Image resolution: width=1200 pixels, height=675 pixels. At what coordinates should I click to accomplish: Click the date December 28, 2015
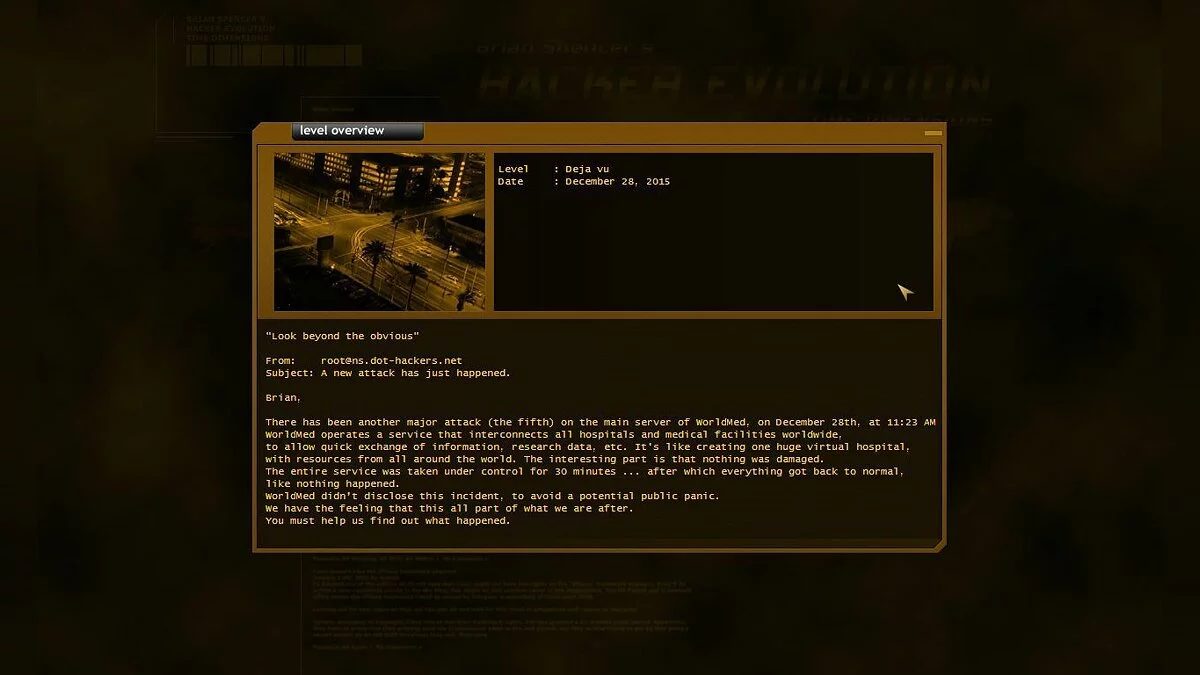pyautogui.click(x=617, y=182)
